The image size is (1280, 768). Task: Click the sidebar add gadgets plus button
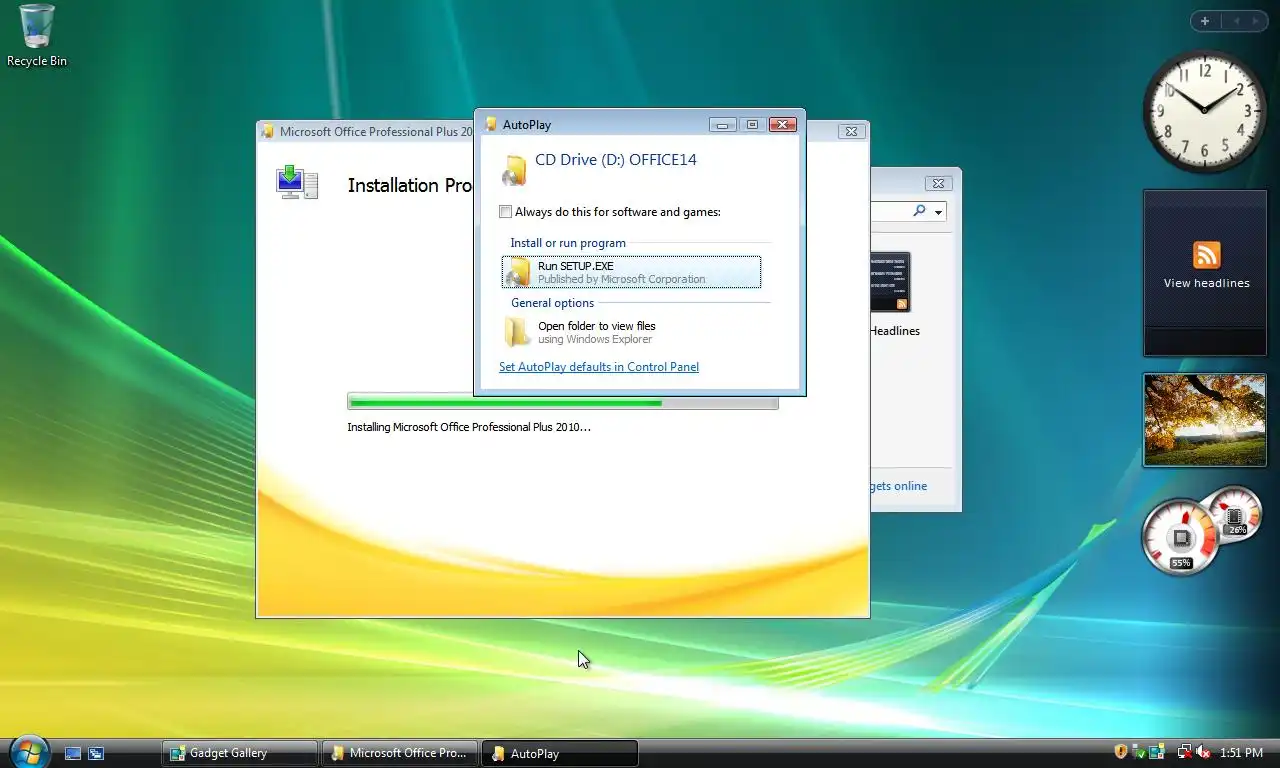[x=1205, y=21]
